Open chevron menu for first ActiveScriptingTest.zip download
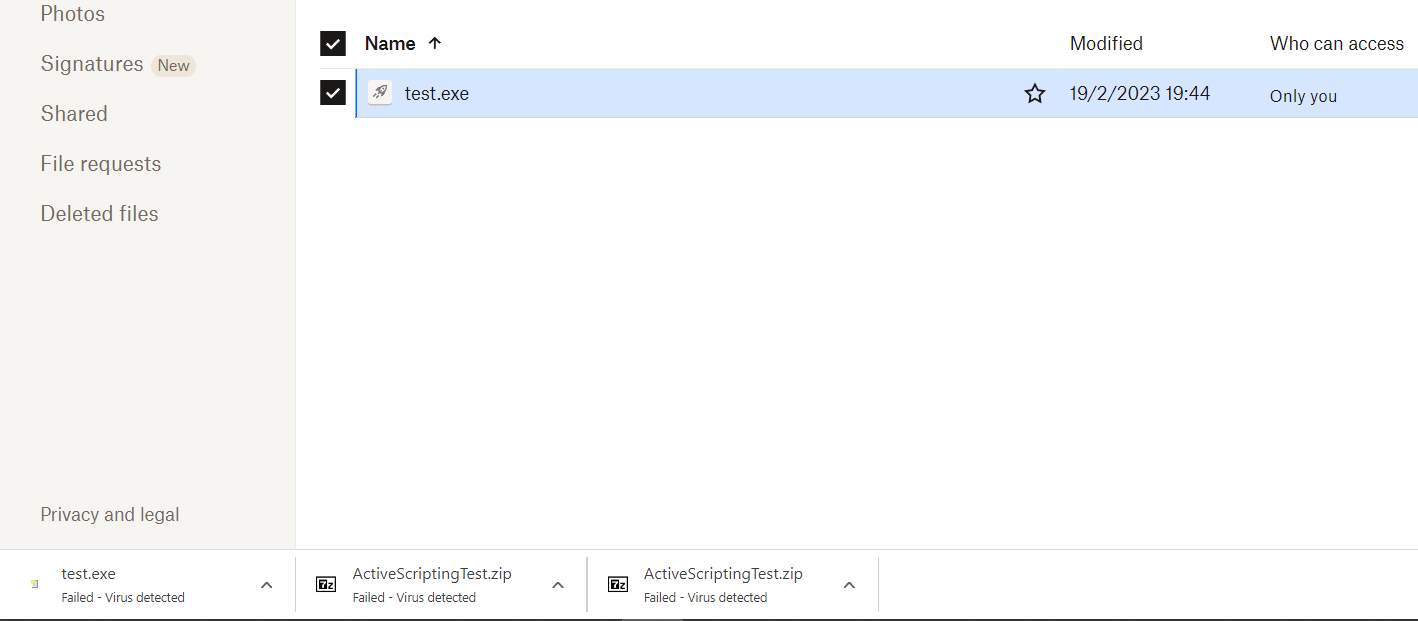 [558, 585]
